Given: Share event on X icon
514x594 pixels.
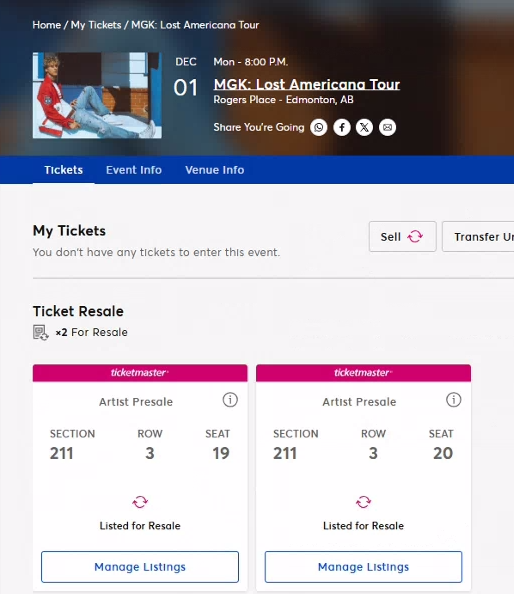Looking at the screenshot, I should click(364, 127).
